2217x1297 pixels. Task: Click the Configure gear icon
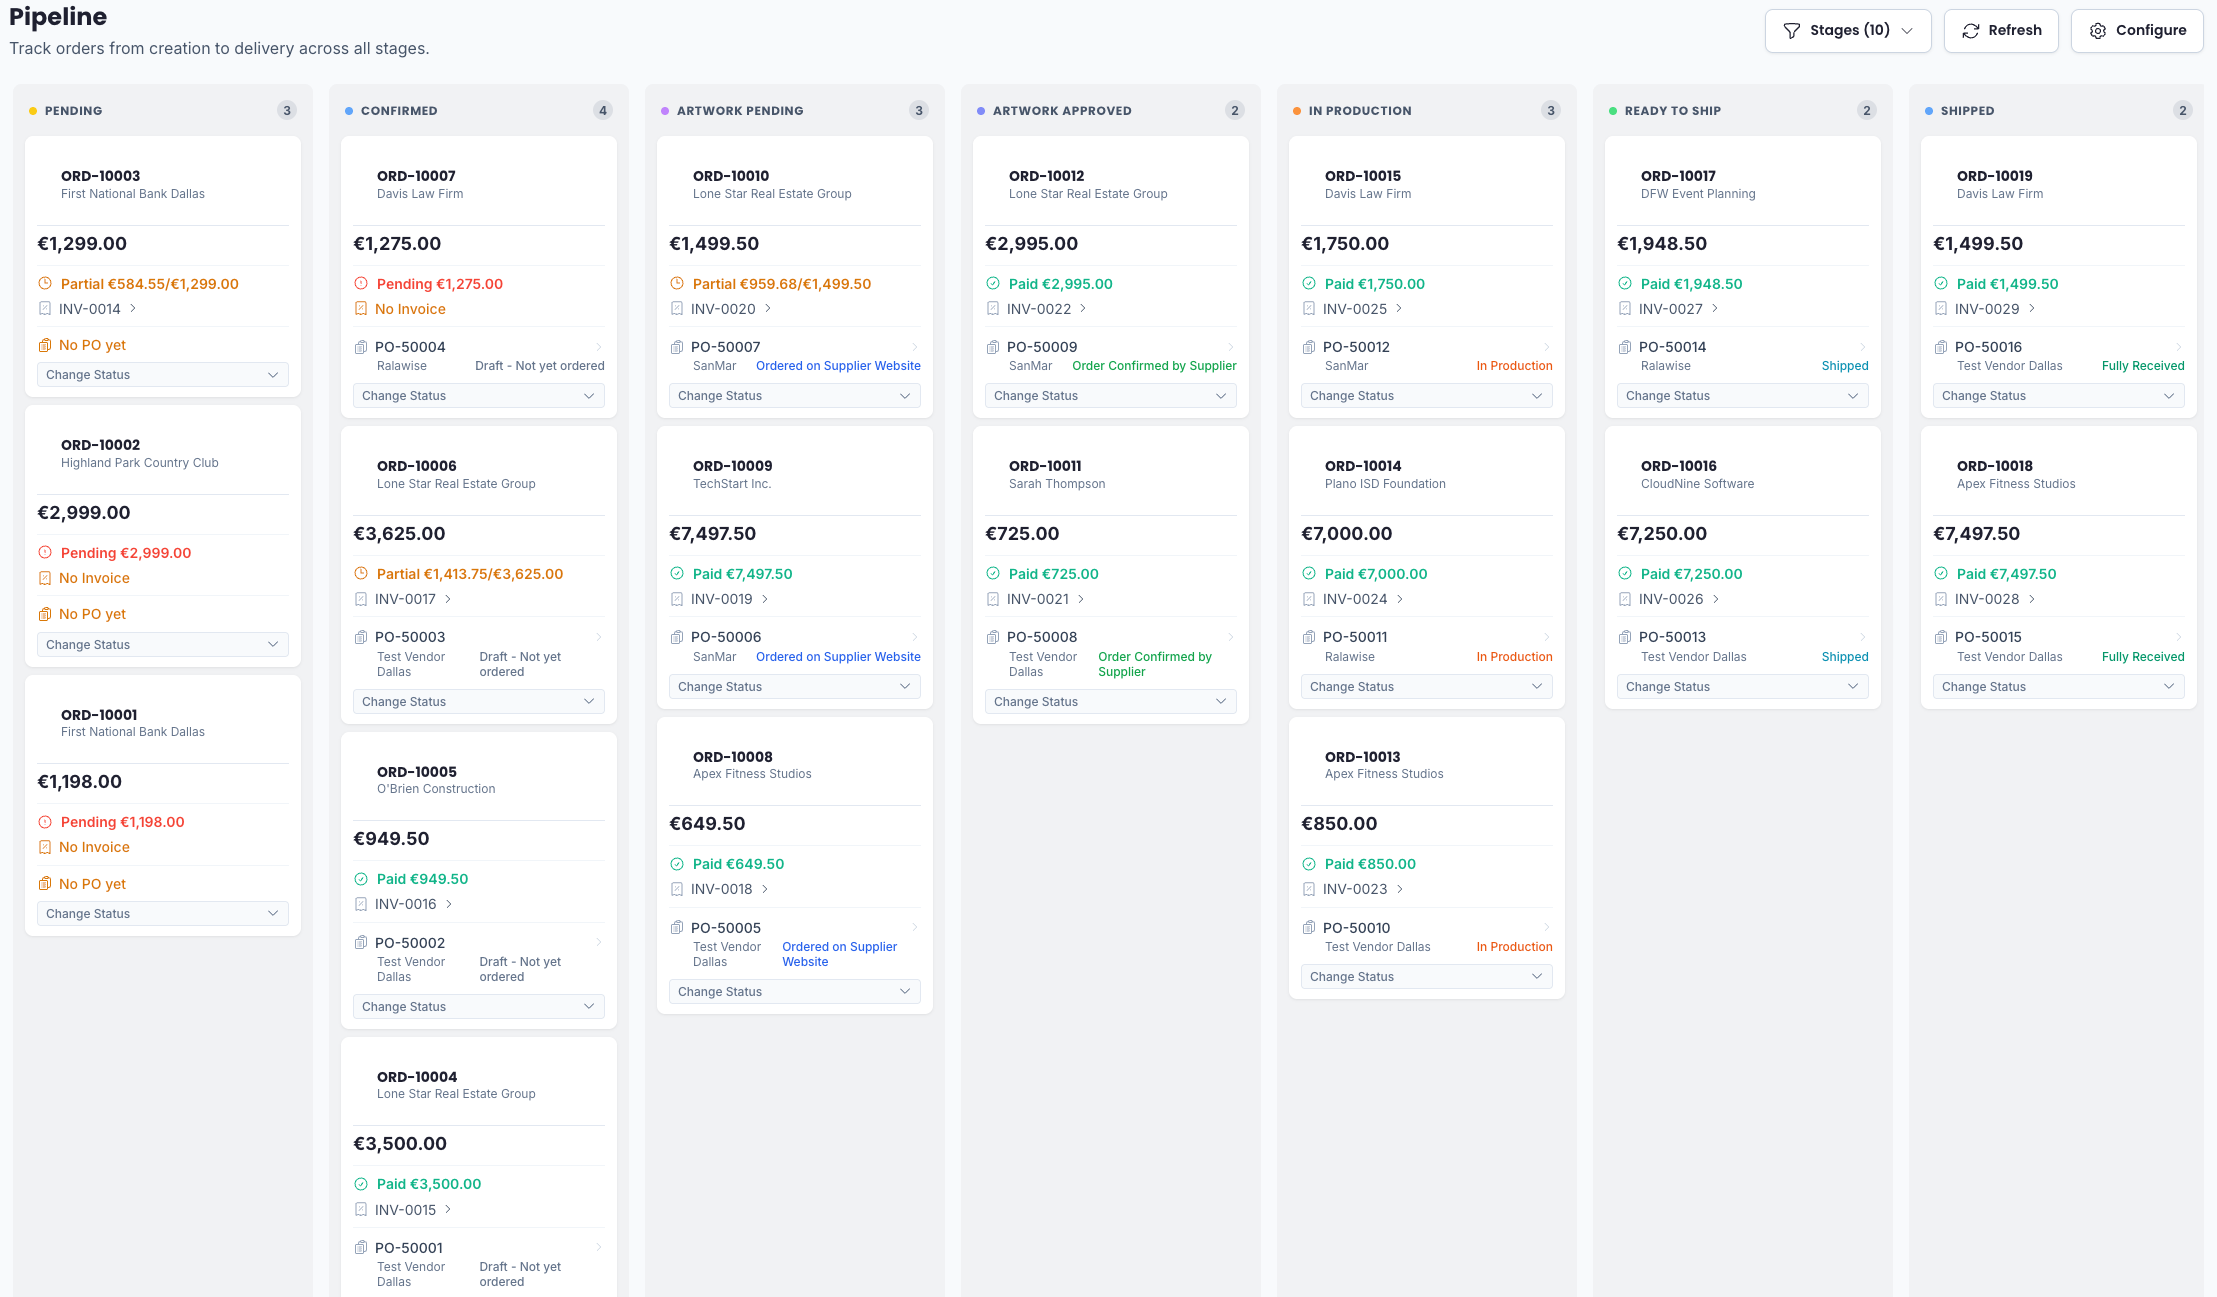click(2097, 31)
